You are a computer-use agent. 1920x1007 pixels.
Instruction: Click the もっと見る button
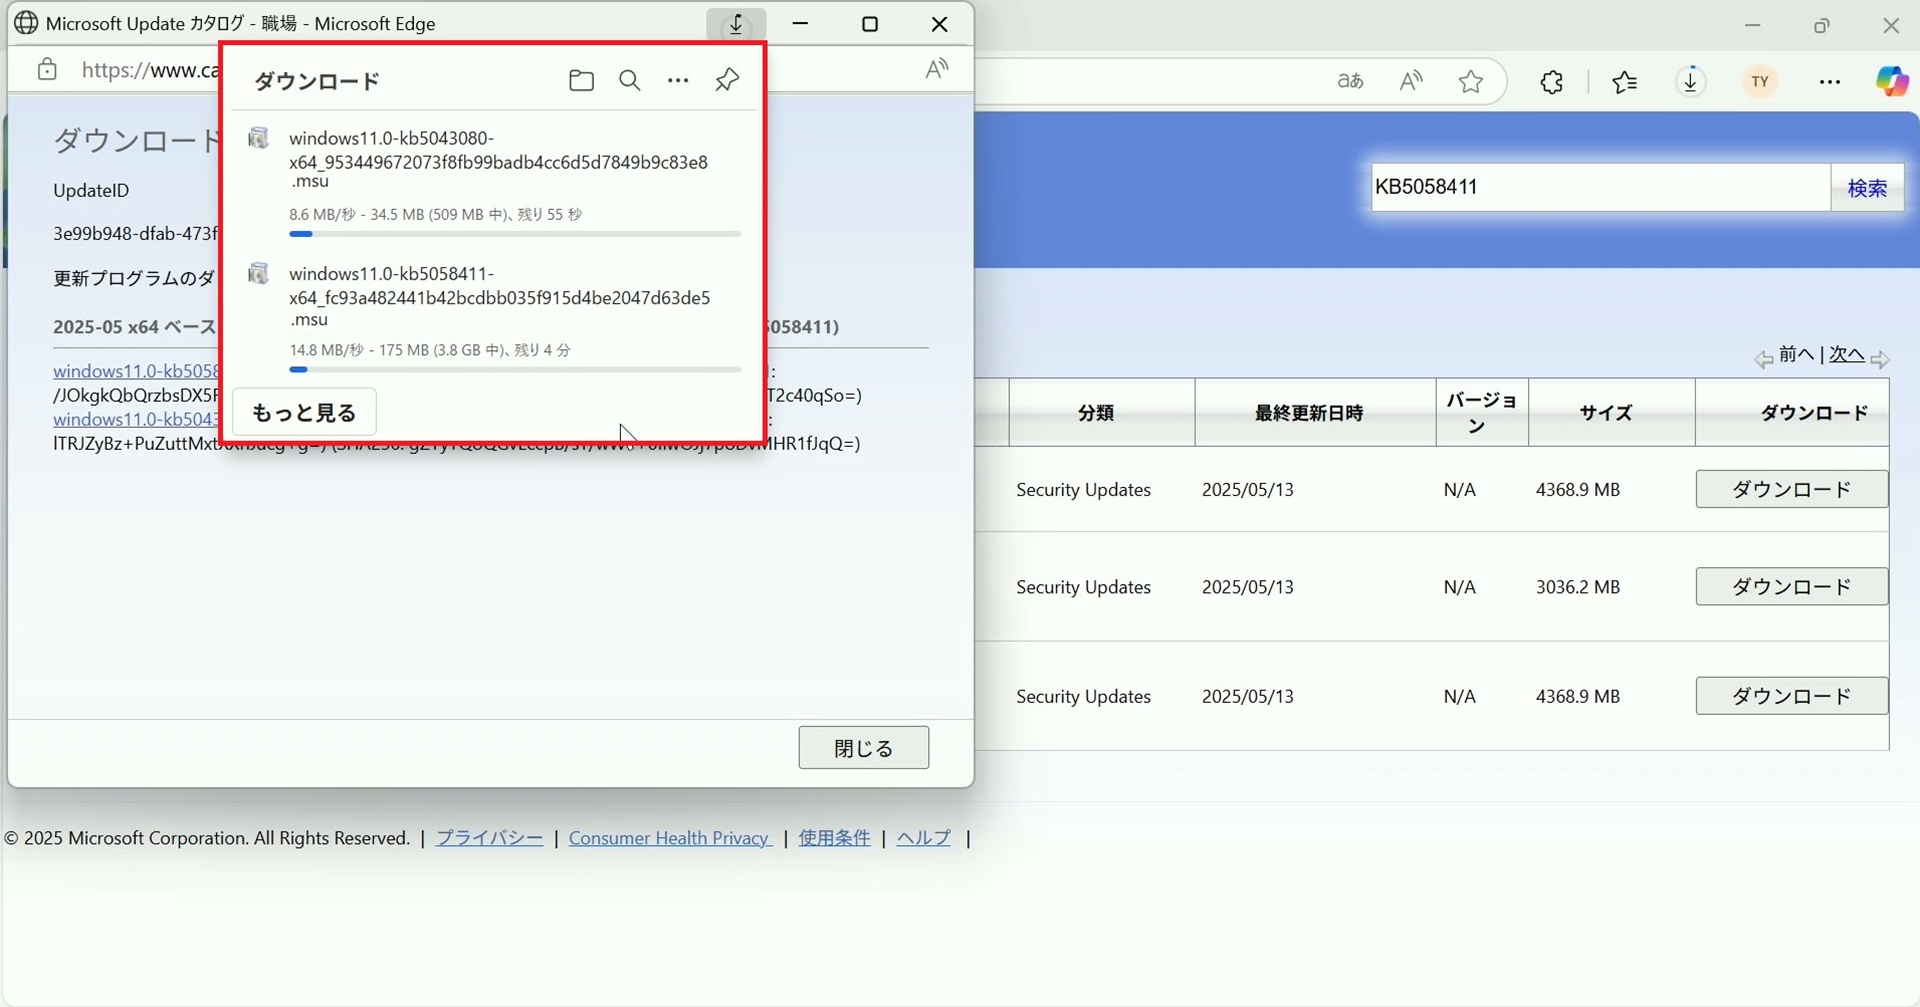(304, 412)
